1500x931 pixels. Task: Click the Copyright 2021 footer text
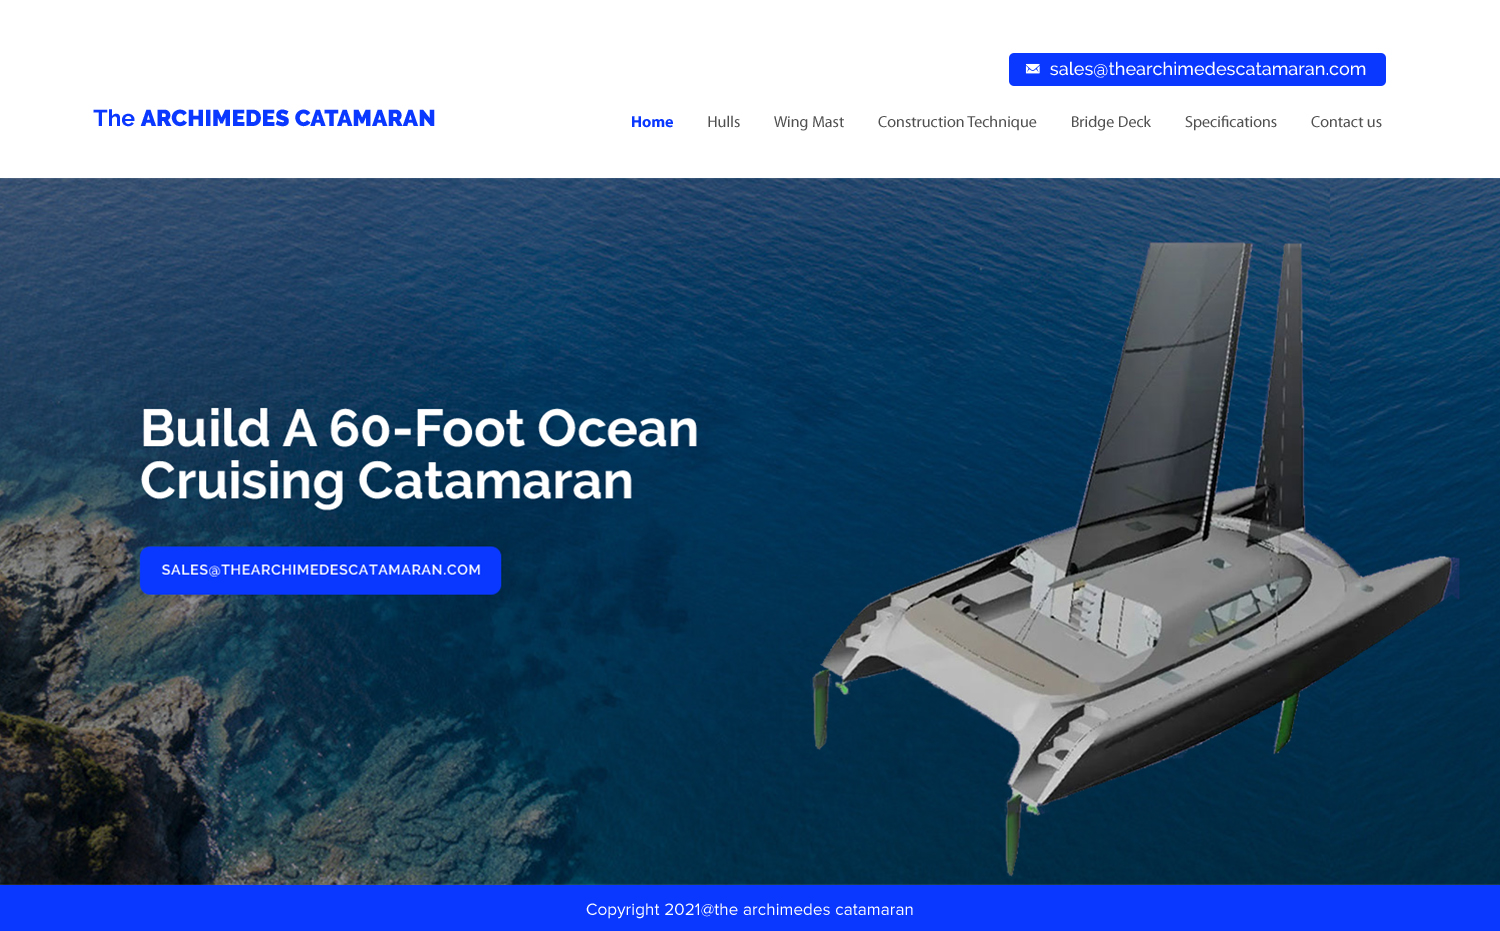[x=750, y=909]
